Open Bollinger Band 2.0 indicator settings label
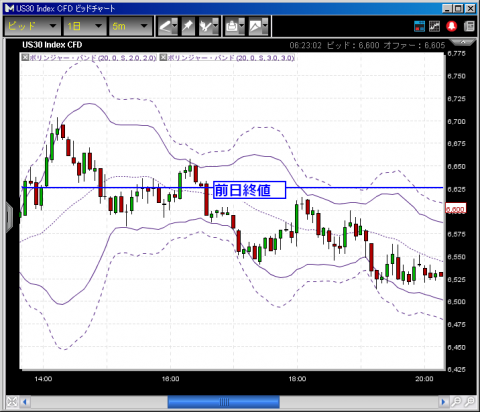 click(x=93, y=58)
